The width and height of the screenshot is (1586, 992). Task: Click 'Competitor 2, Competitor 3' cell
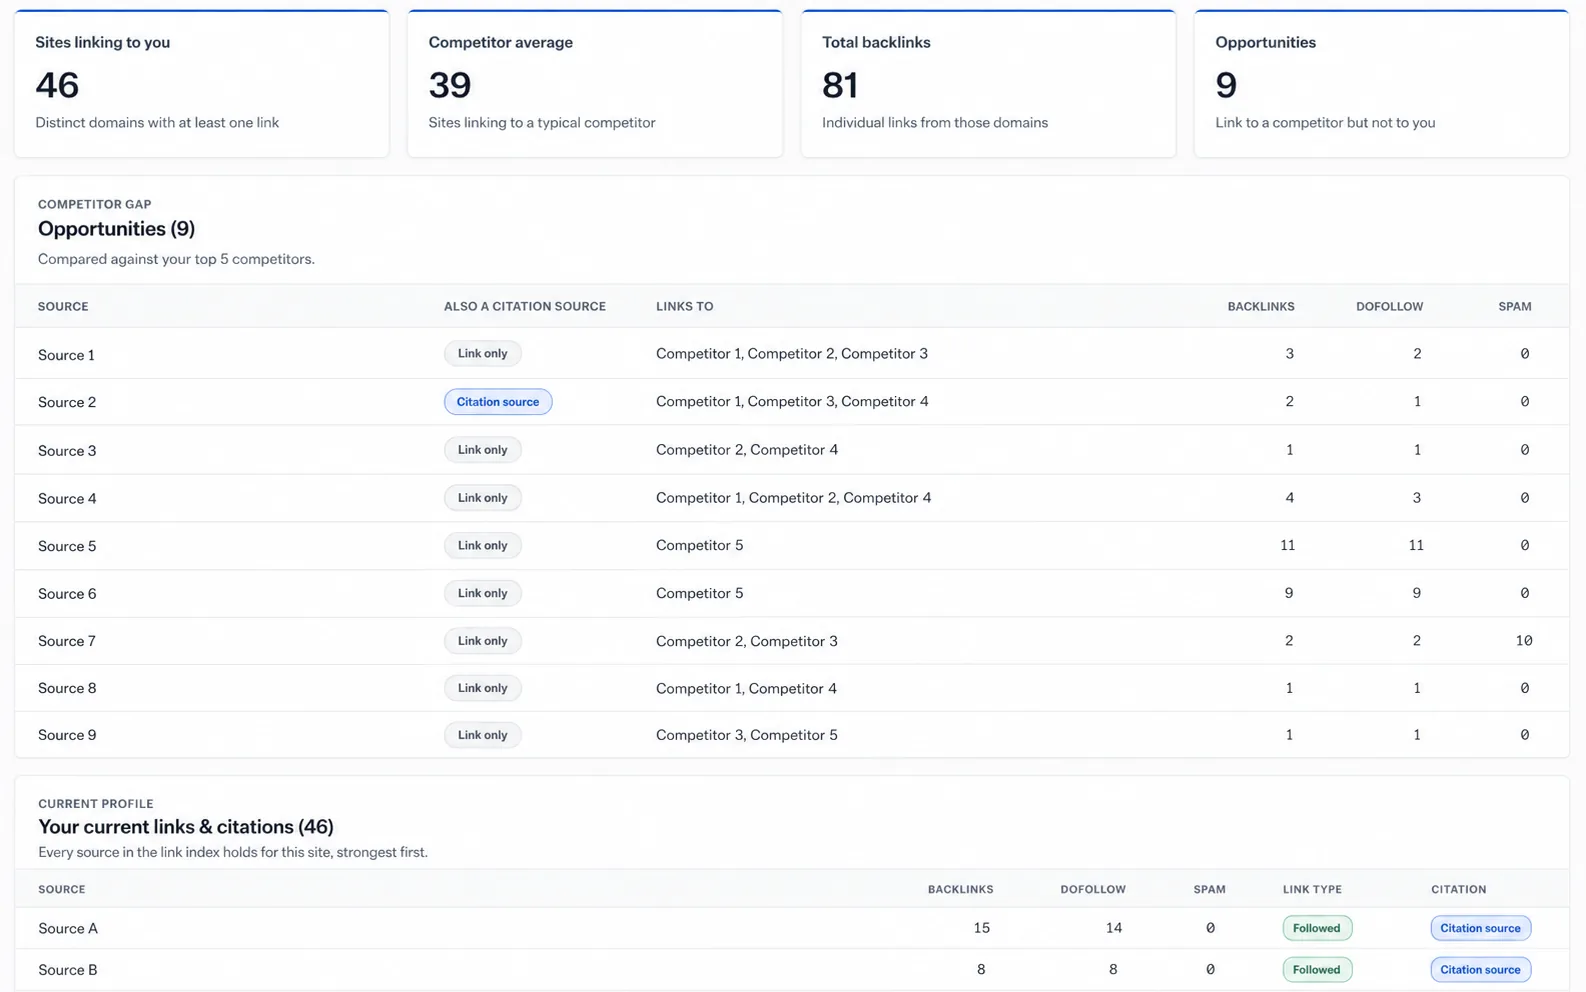coord(747,641)
